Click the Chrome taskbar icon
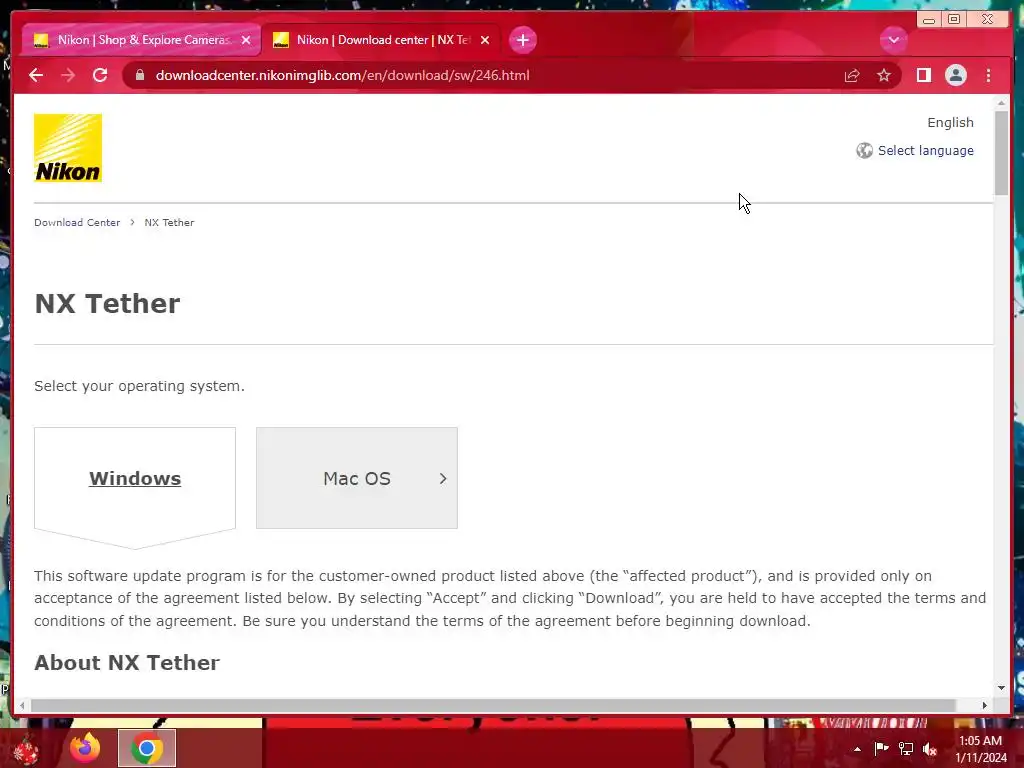 click(147, 748)
